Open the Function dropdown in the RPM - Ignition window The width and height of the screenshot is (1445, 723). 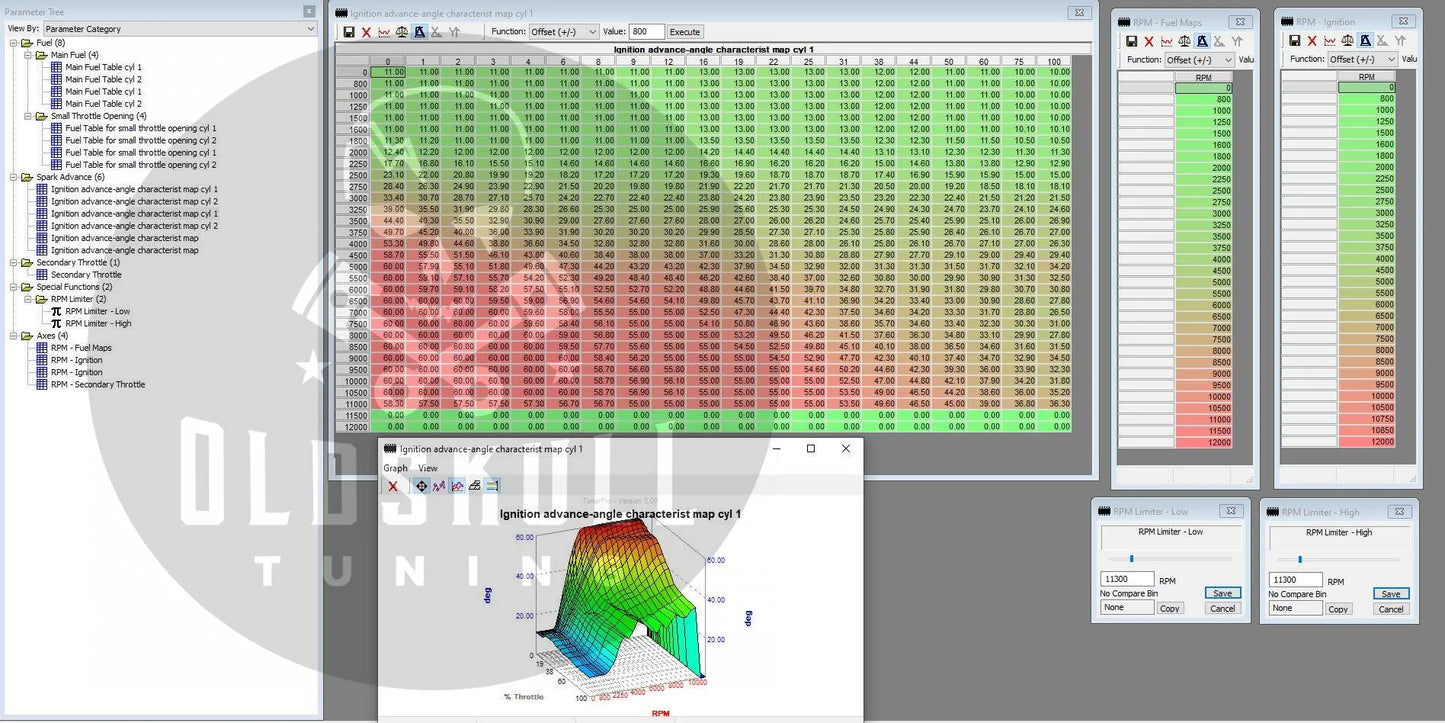(x=1363, y=59)
